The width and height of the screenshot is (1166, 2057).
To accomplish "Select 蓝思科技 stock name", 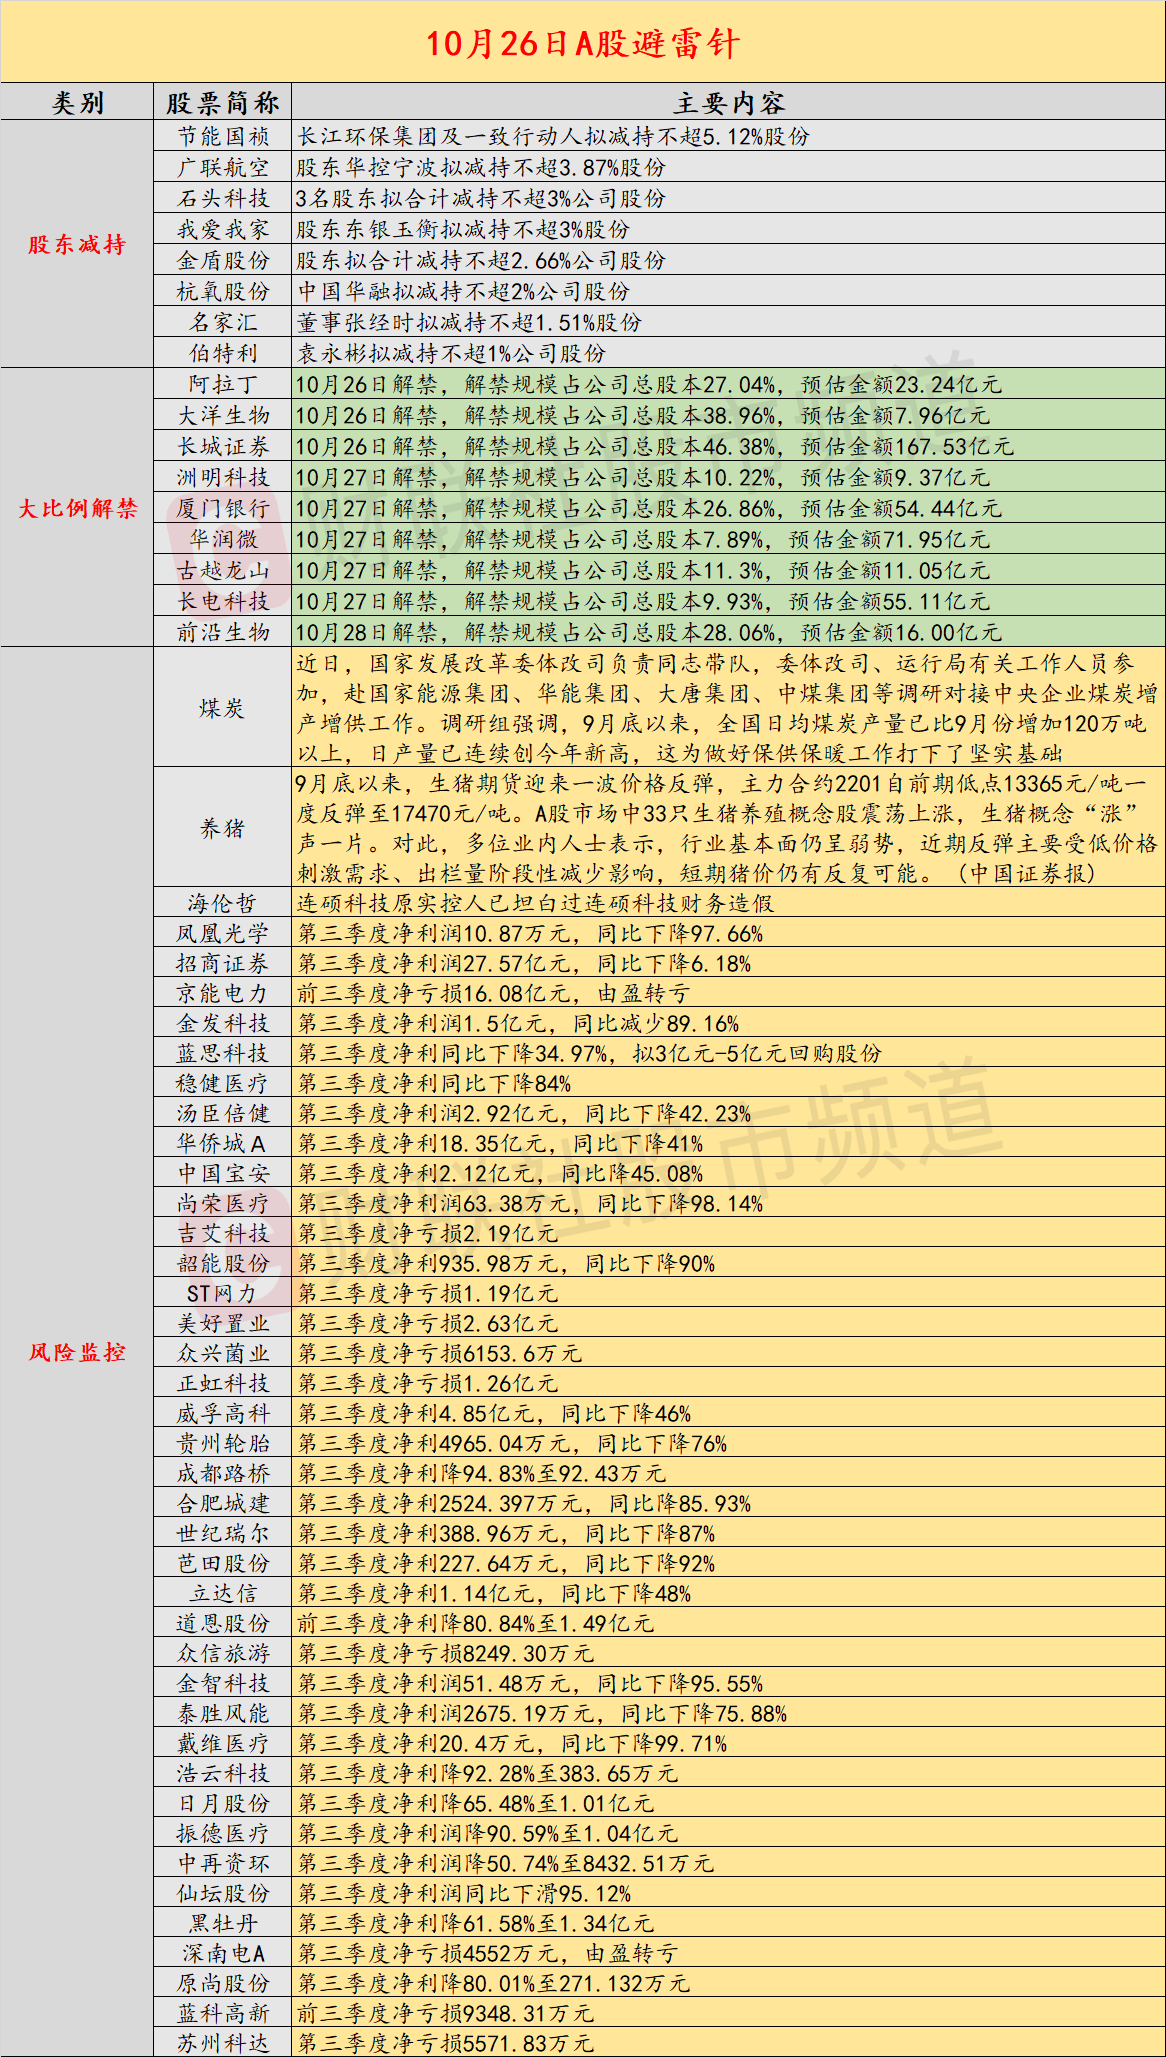I will tap(223, 1053).
